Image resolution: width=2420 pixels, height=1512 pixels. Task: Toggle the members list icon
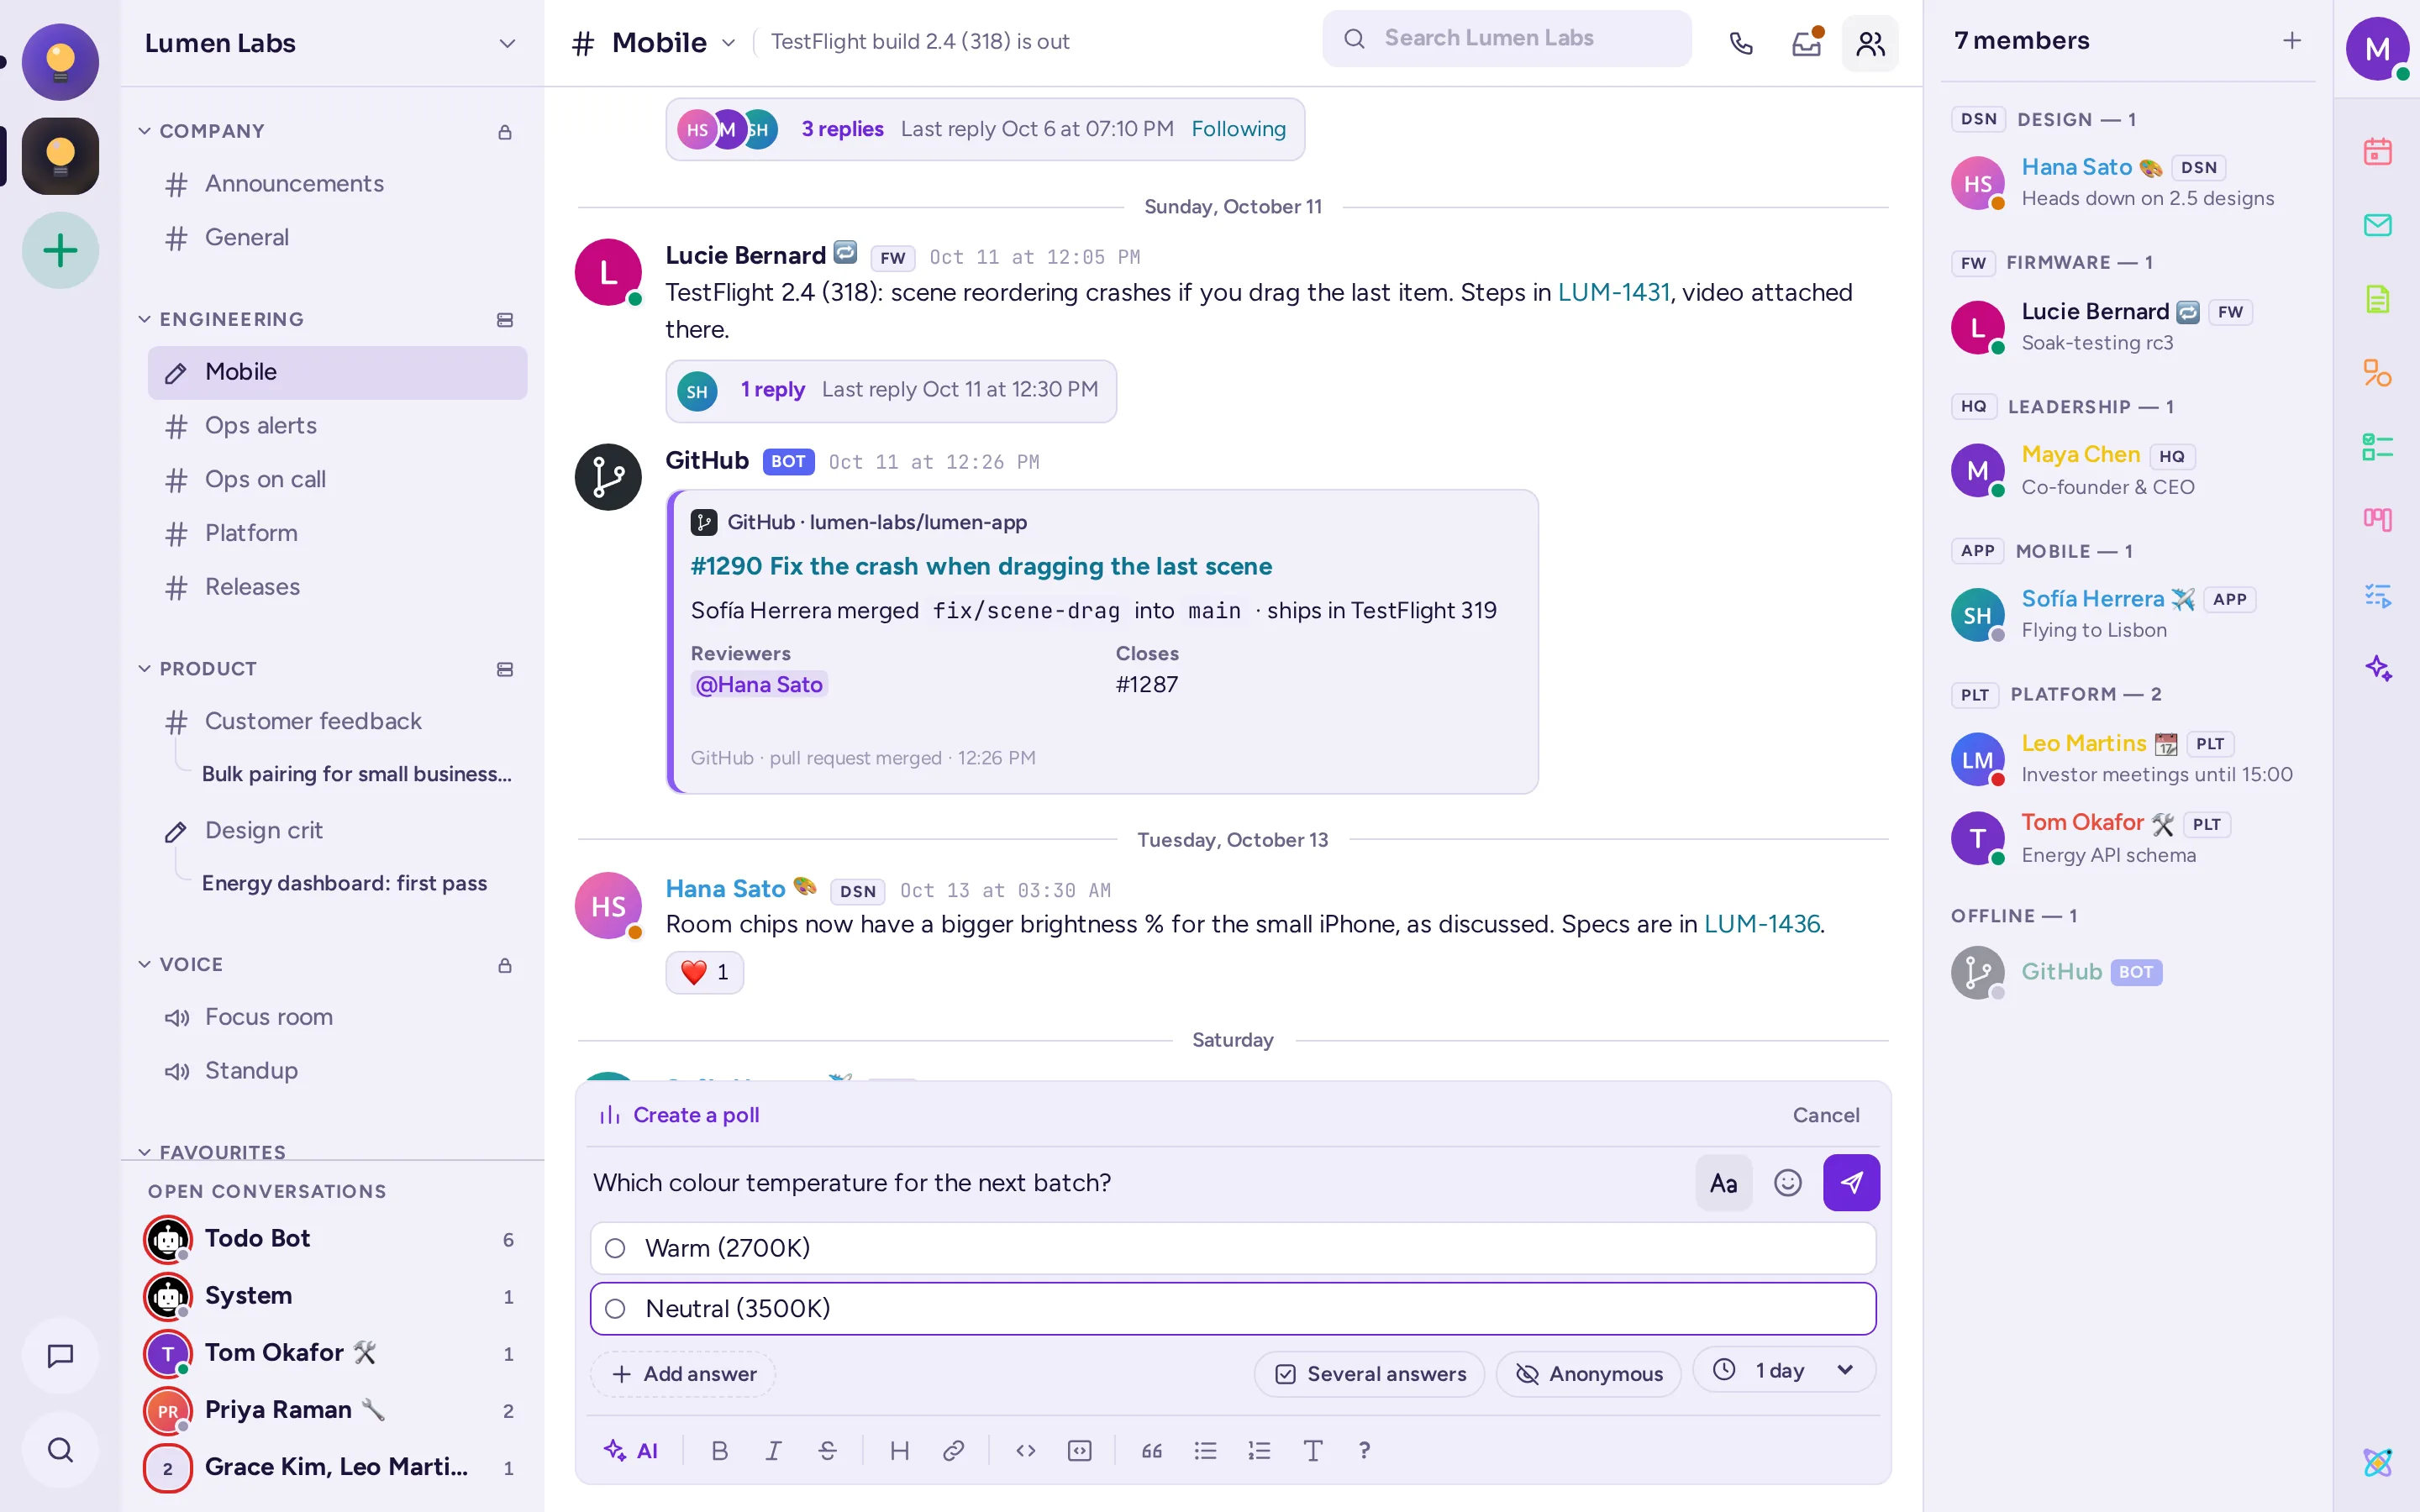click(1870, 43)
